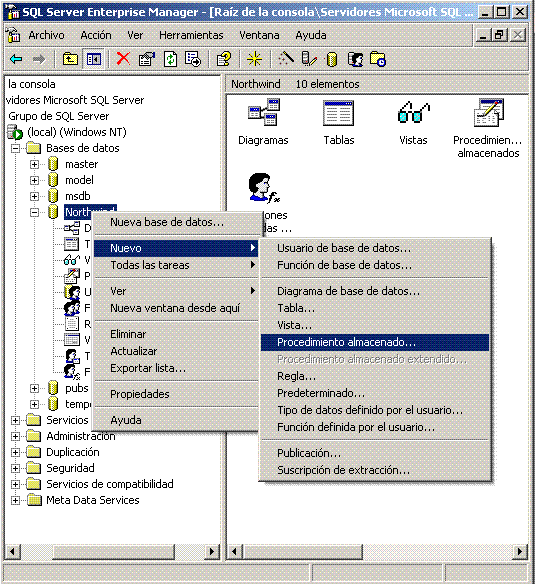Click Propiedades in context menu
The width and height of the screenshot is (535, 584).
click(x=176, y=394)
